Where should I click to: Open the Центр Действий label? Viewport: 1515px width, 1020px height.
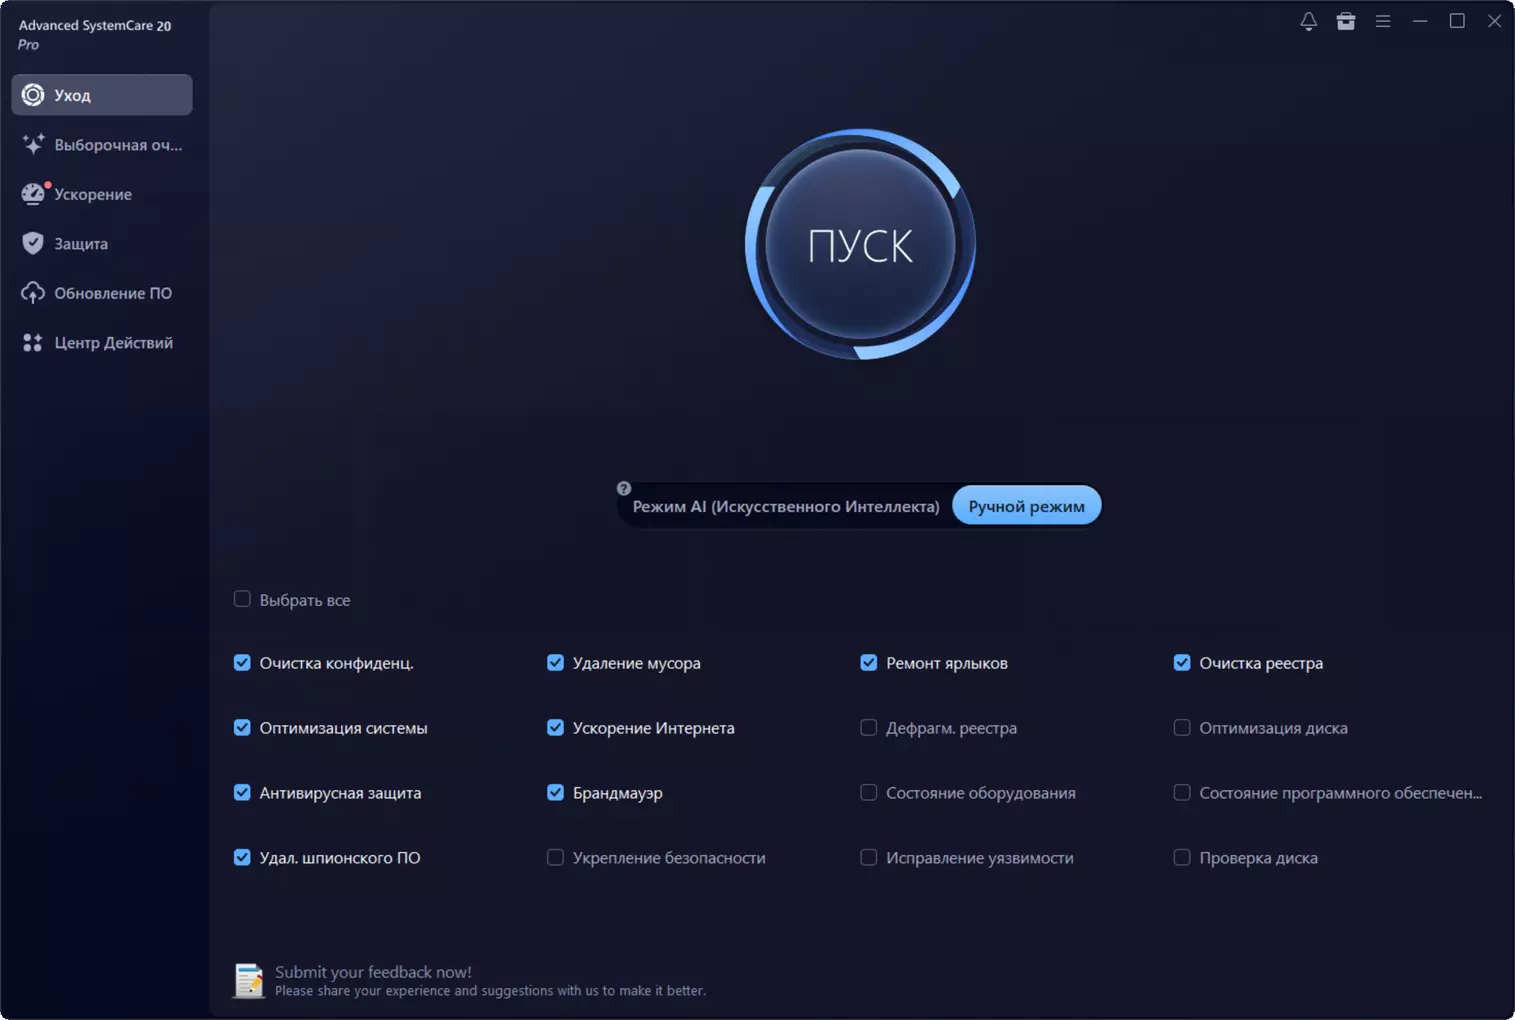tap(113, 343)
